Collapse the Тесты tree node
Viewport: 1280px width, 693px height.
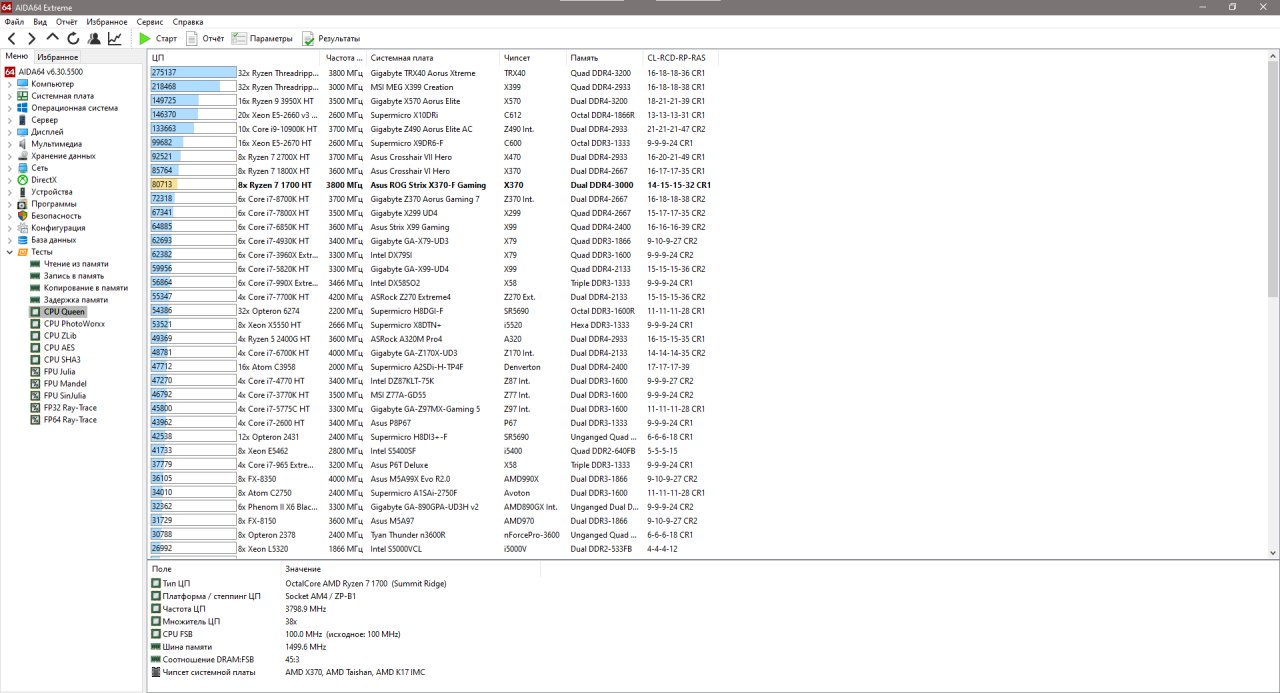[x=10, y=252]
